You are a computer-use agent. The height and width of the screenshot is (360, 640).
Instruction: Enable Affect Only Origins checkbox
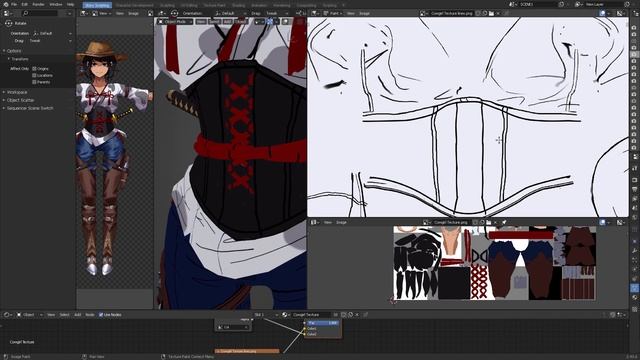pos(34,69)
